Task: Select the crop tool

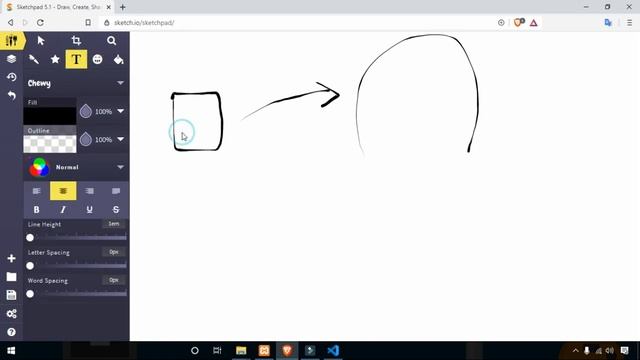Action: click(76, 40)
